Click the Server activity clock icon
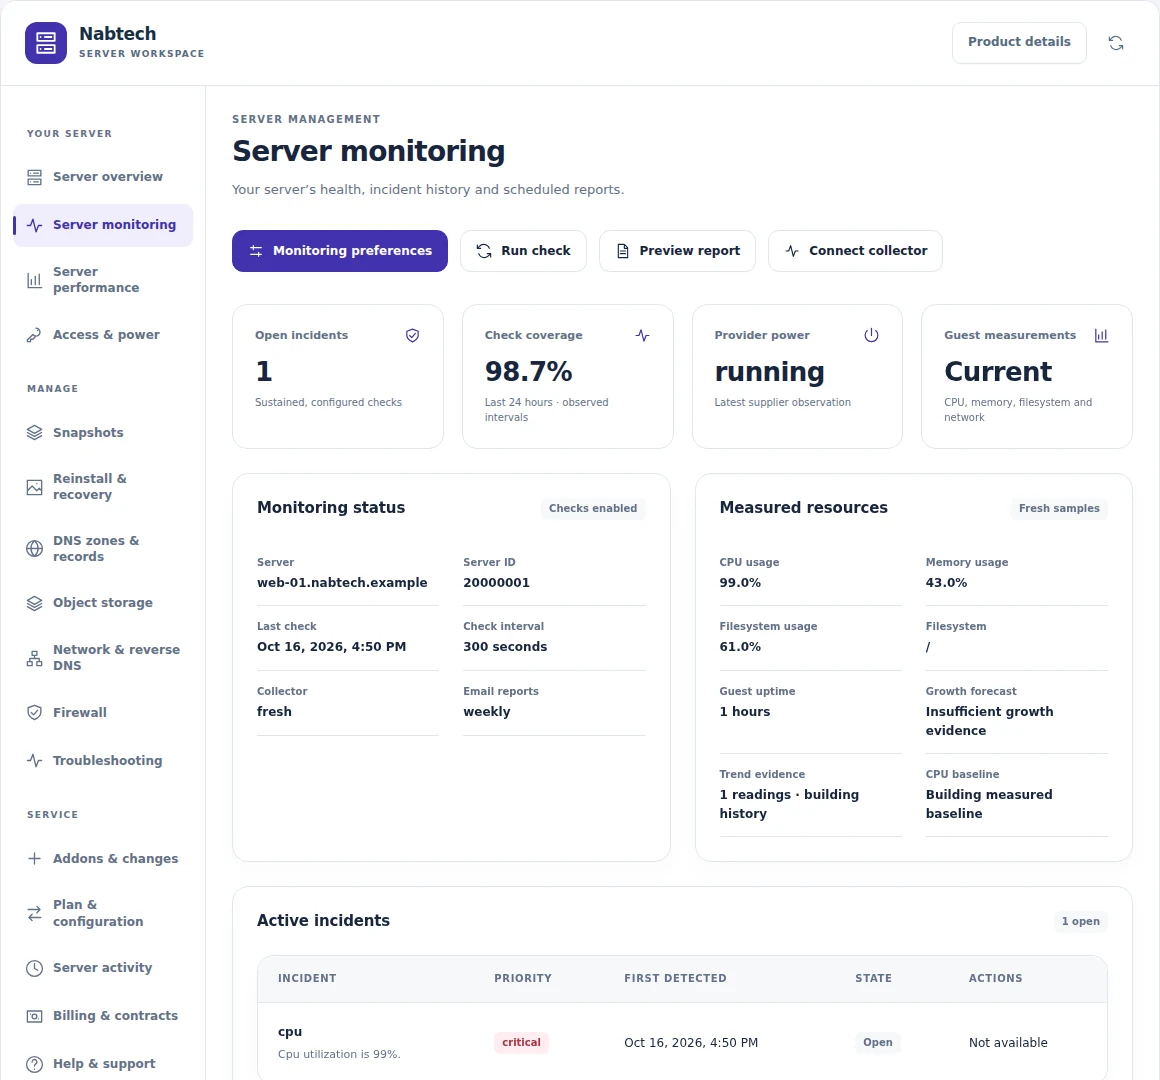Image resolution: width=1160 pixels, height=1080 pixels. tap(35, 968)
